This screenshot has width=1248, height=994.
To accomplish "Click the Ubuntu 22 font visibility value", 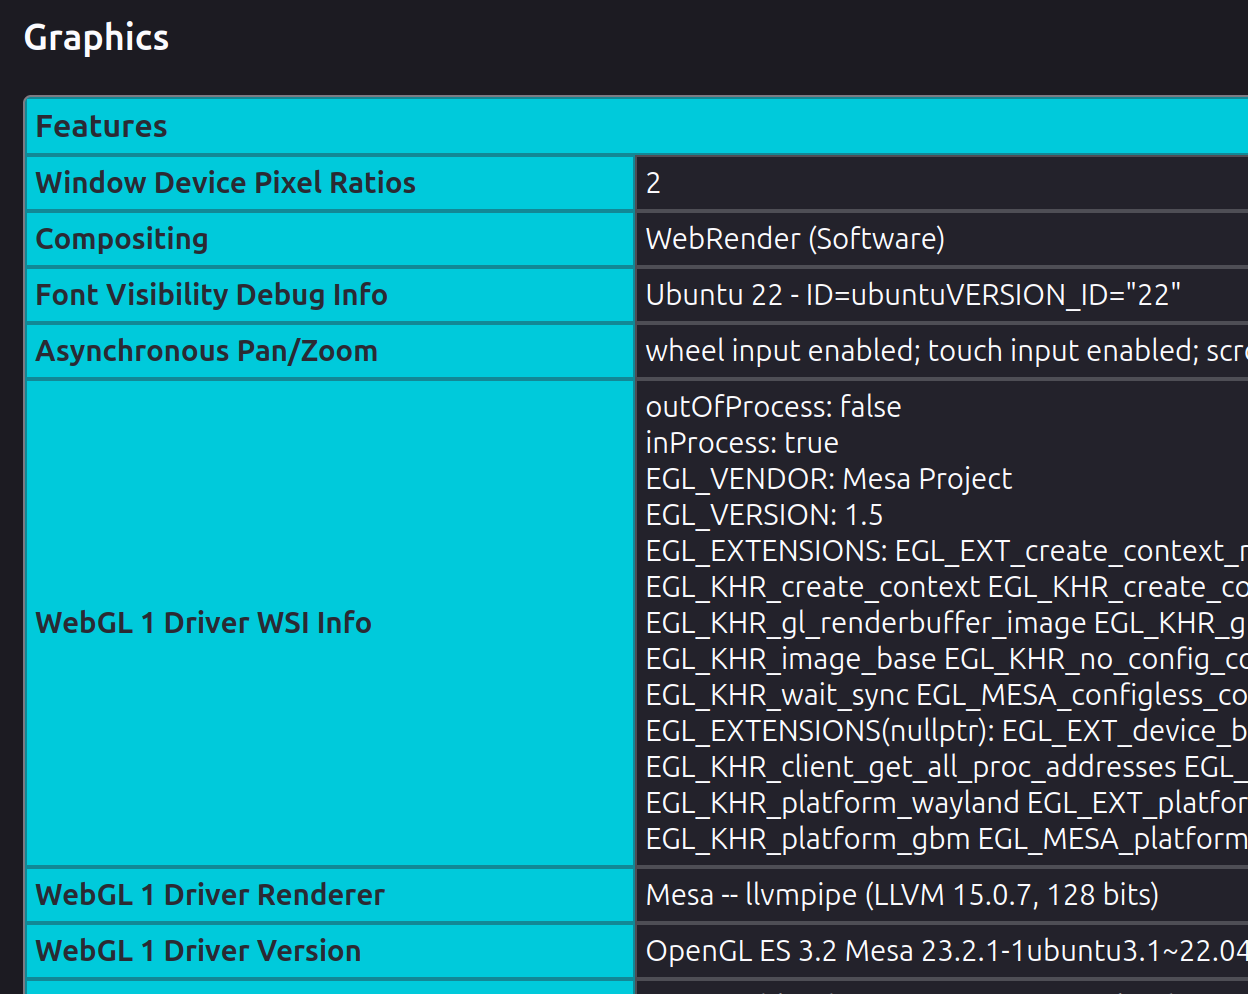I will (x=912, y=295).
